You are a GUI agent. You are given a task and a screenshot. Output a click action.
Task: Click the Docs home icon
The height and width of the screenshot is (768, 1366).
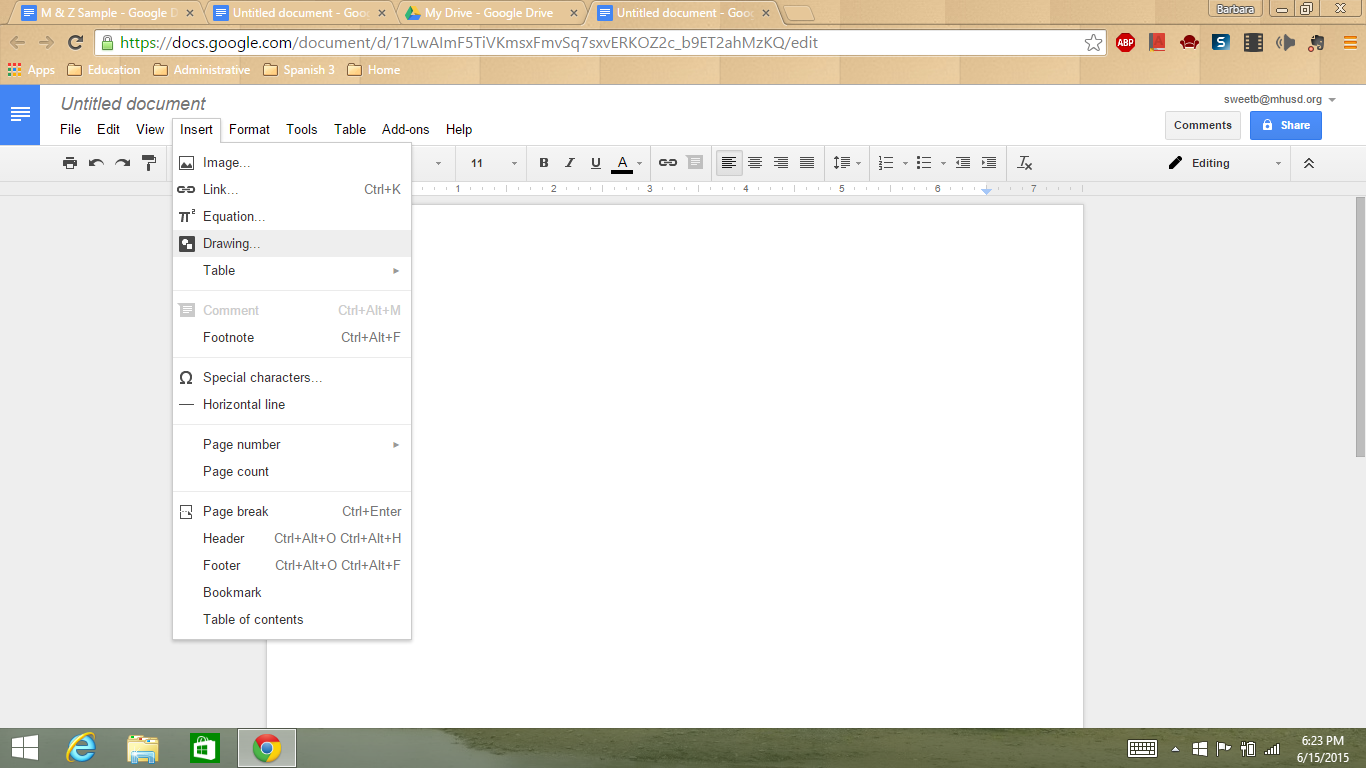[x=20, y=114]
